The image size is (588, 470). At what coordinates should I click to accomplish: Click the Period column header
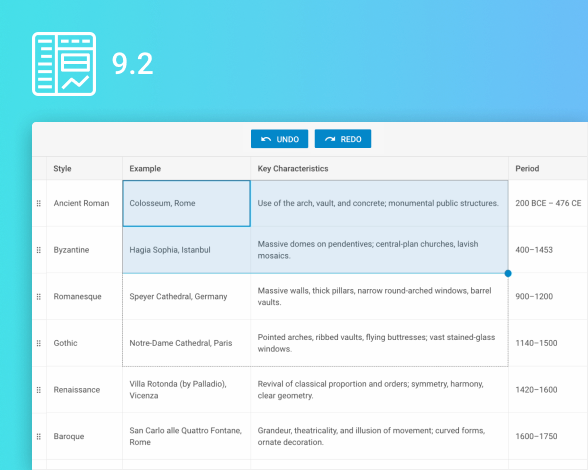point(548,168)
